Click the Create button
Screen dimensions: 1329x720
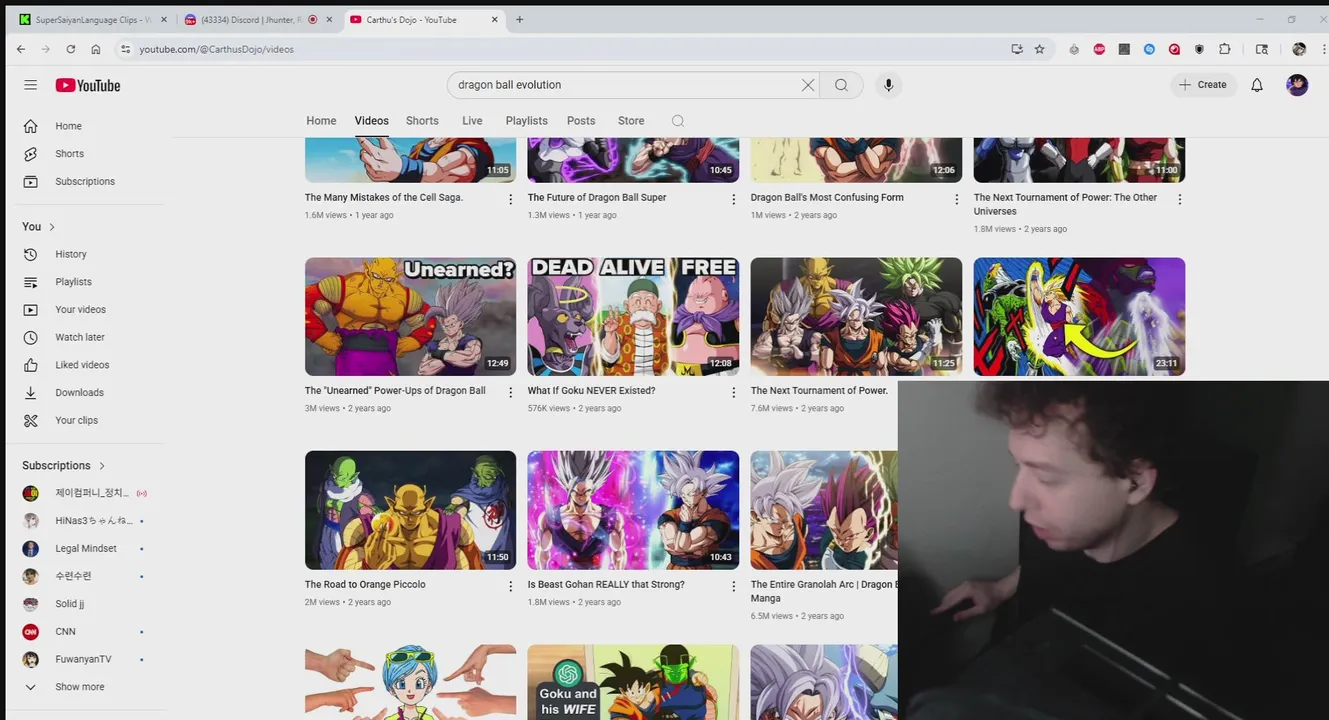click(x=1203, y=85)
